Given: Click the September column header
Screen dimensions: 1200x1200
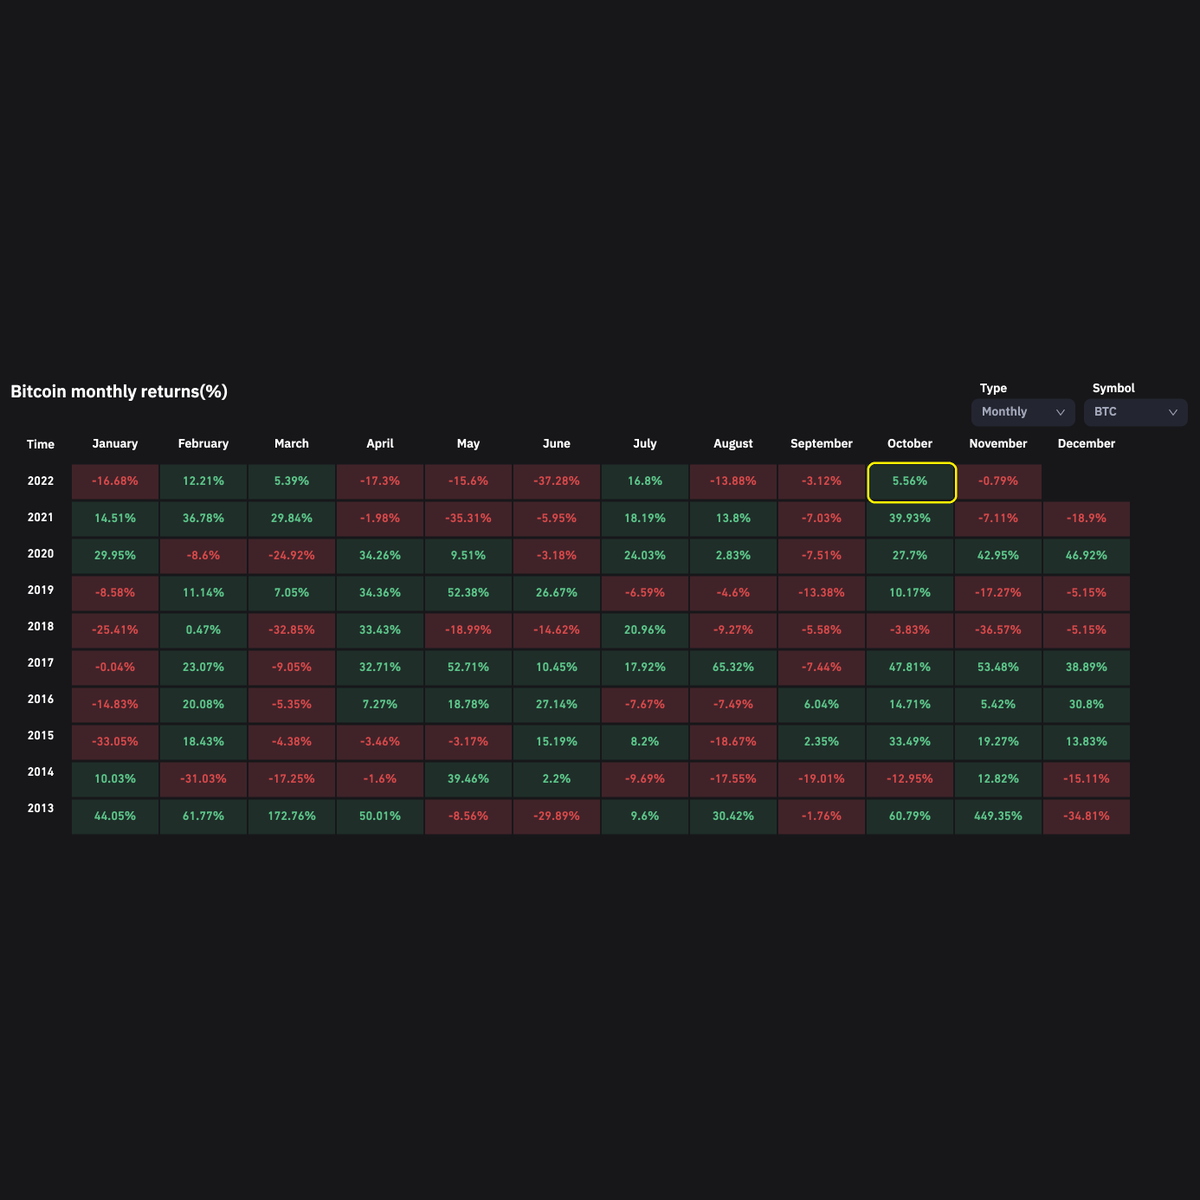Looking at the screenshot, I should pyautogui.click(x=822, y=444).
